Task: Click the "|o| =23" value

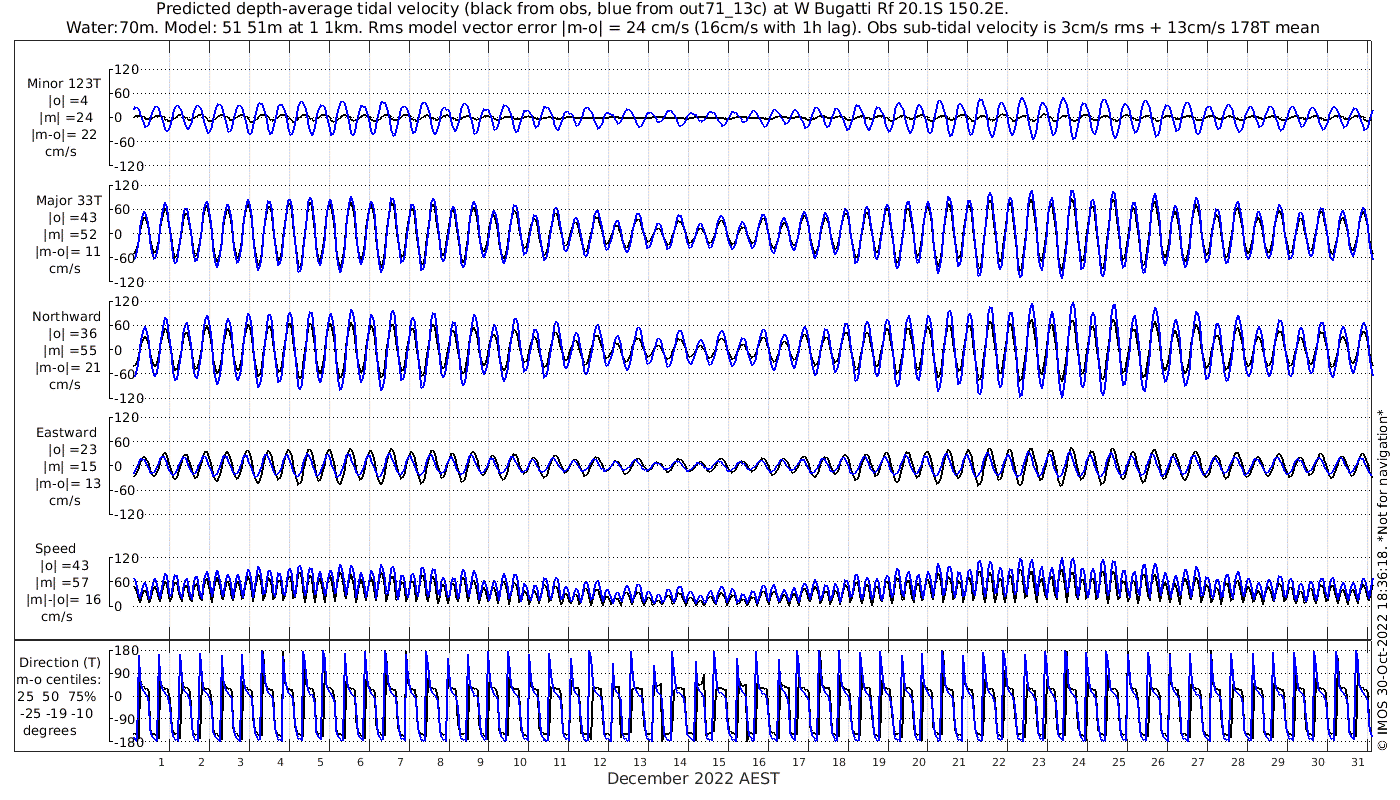Action: click(72, 450)
